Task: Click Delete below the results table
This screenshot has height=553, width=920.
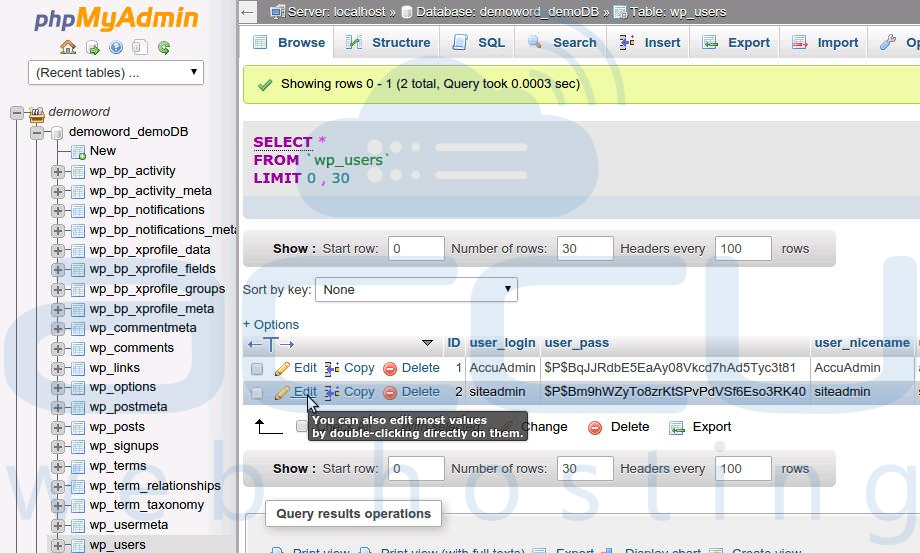Action: (x=630, y=427)
